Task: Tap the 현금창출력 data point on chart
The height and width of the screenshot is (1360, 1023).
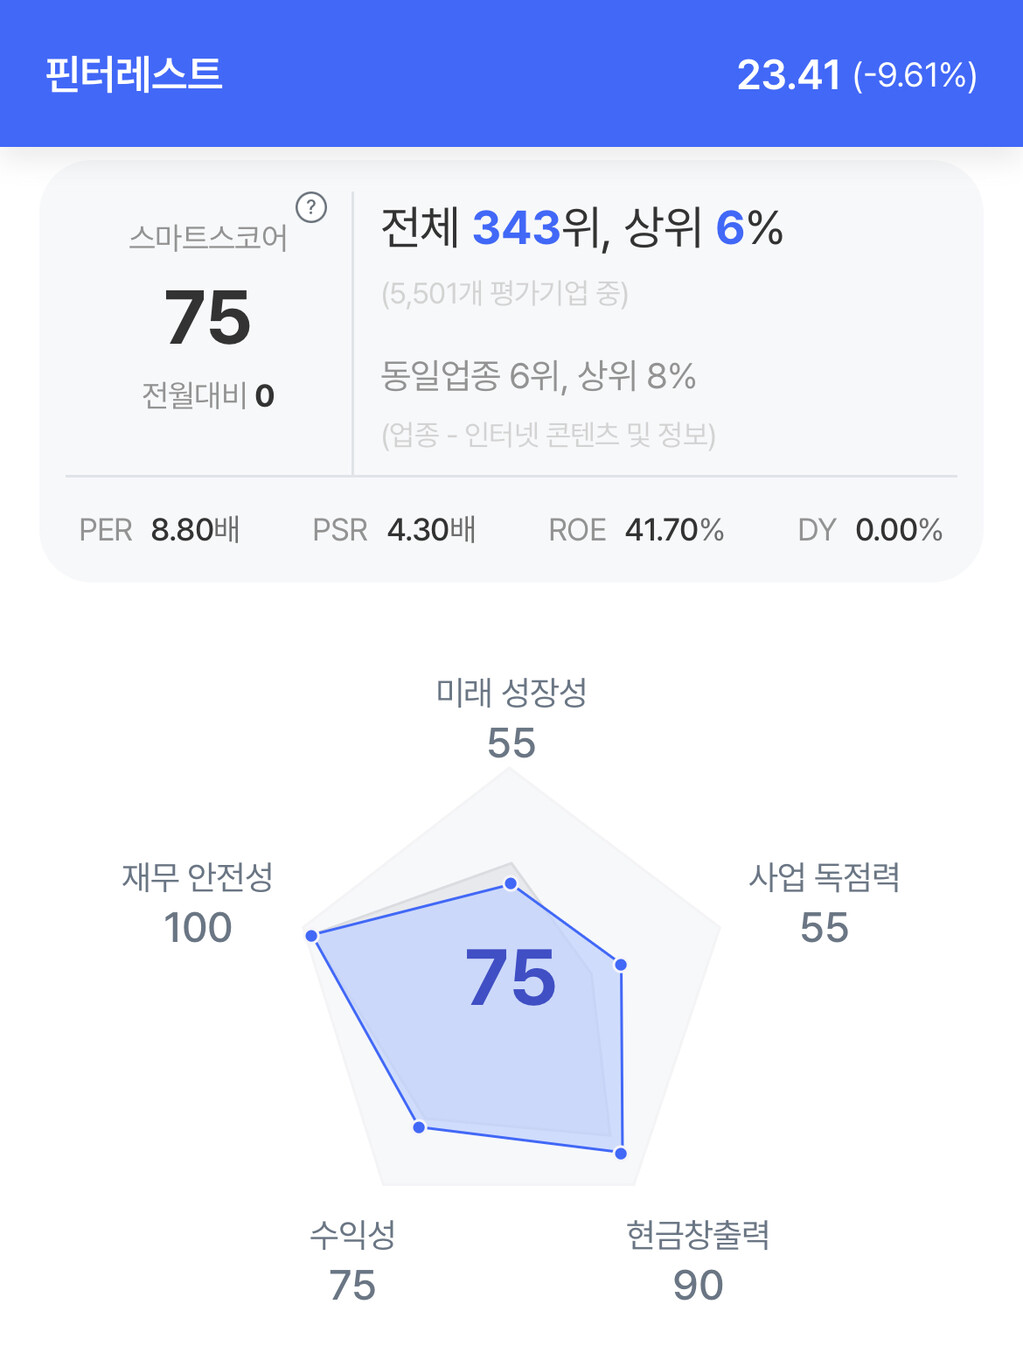Action: 621,1153
